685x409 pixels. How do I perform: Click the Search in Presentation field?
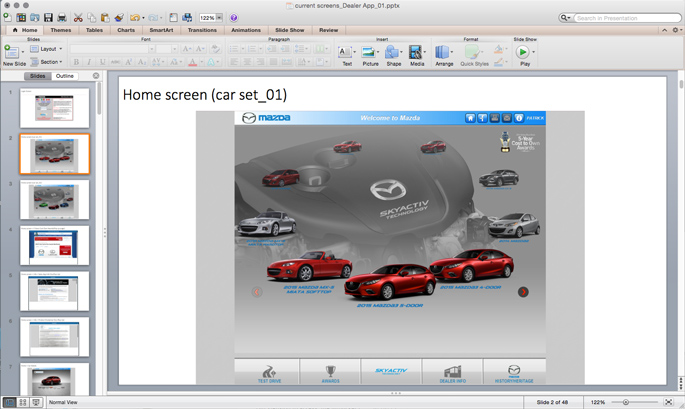(x=628, y=18)
